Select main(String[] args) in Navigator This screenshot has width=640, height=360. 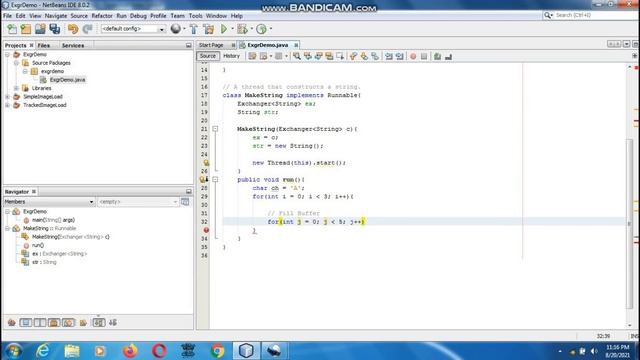click(53, 220)
